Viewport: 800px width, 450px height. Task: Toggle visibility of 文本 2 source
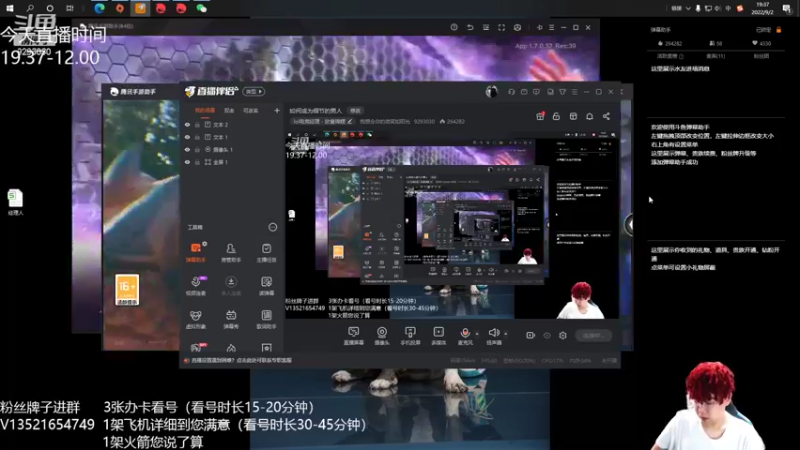click(x=187, y=124)
